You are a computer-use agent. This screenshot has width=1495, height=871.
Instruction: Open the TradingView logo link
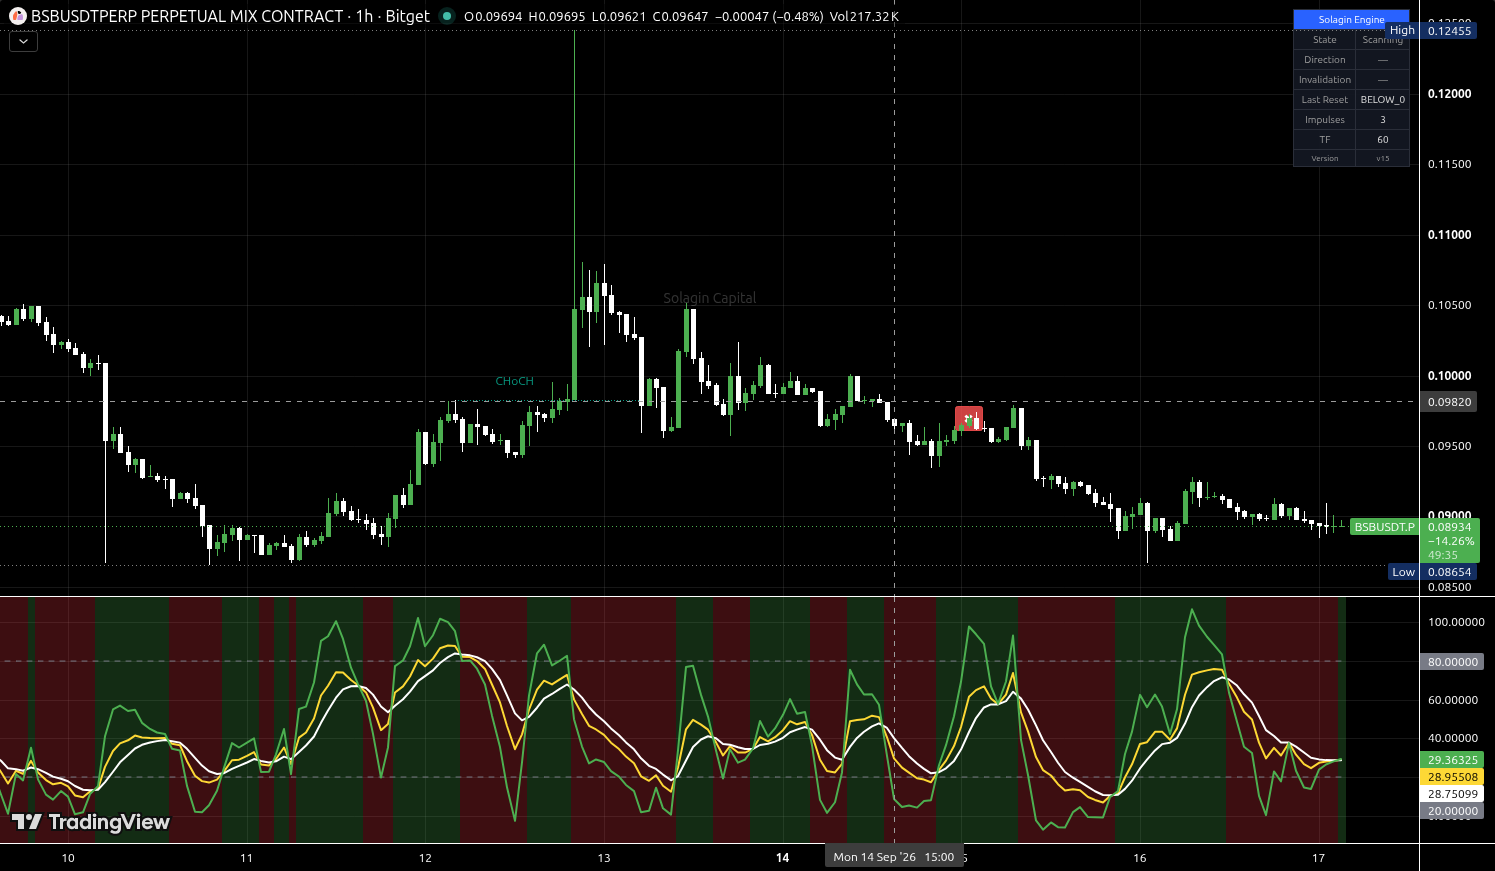point(91,822)
